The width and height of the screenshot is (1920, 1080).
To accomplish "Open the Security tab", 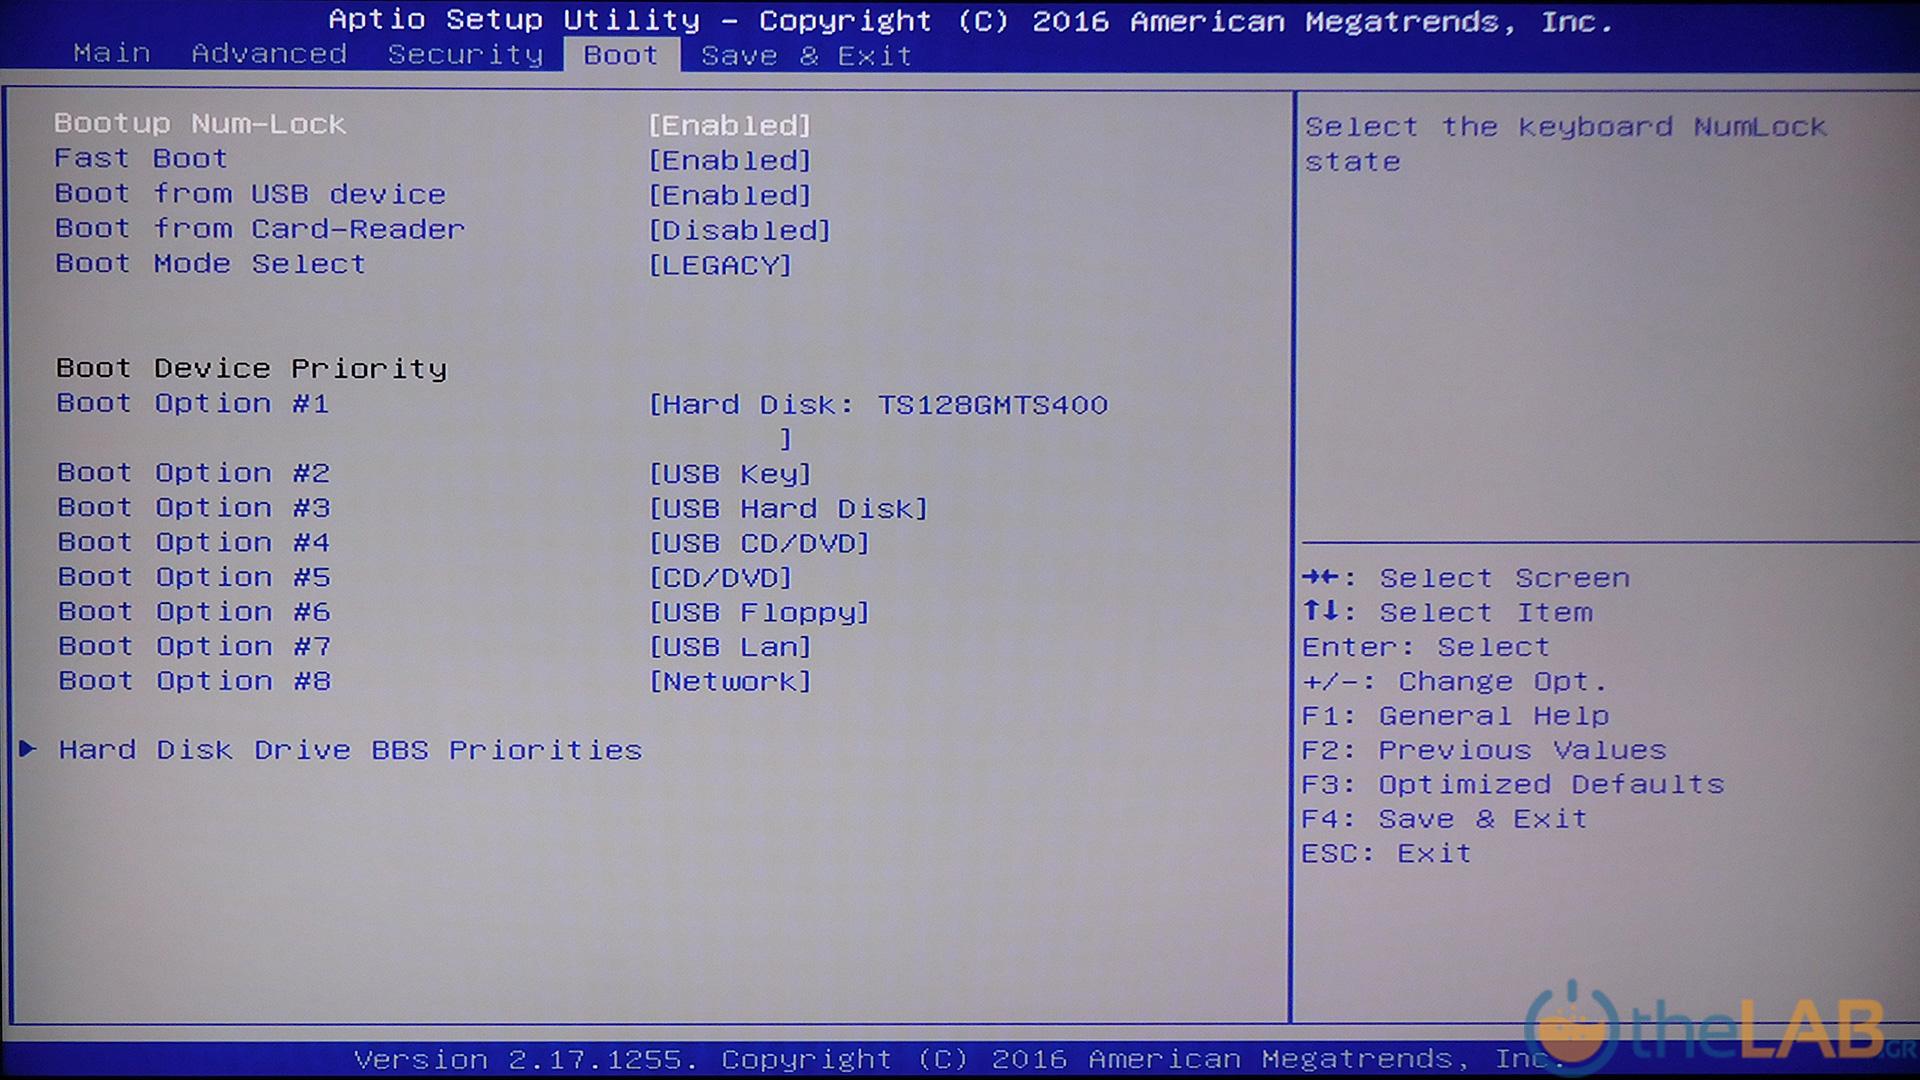I will point(465,54).
